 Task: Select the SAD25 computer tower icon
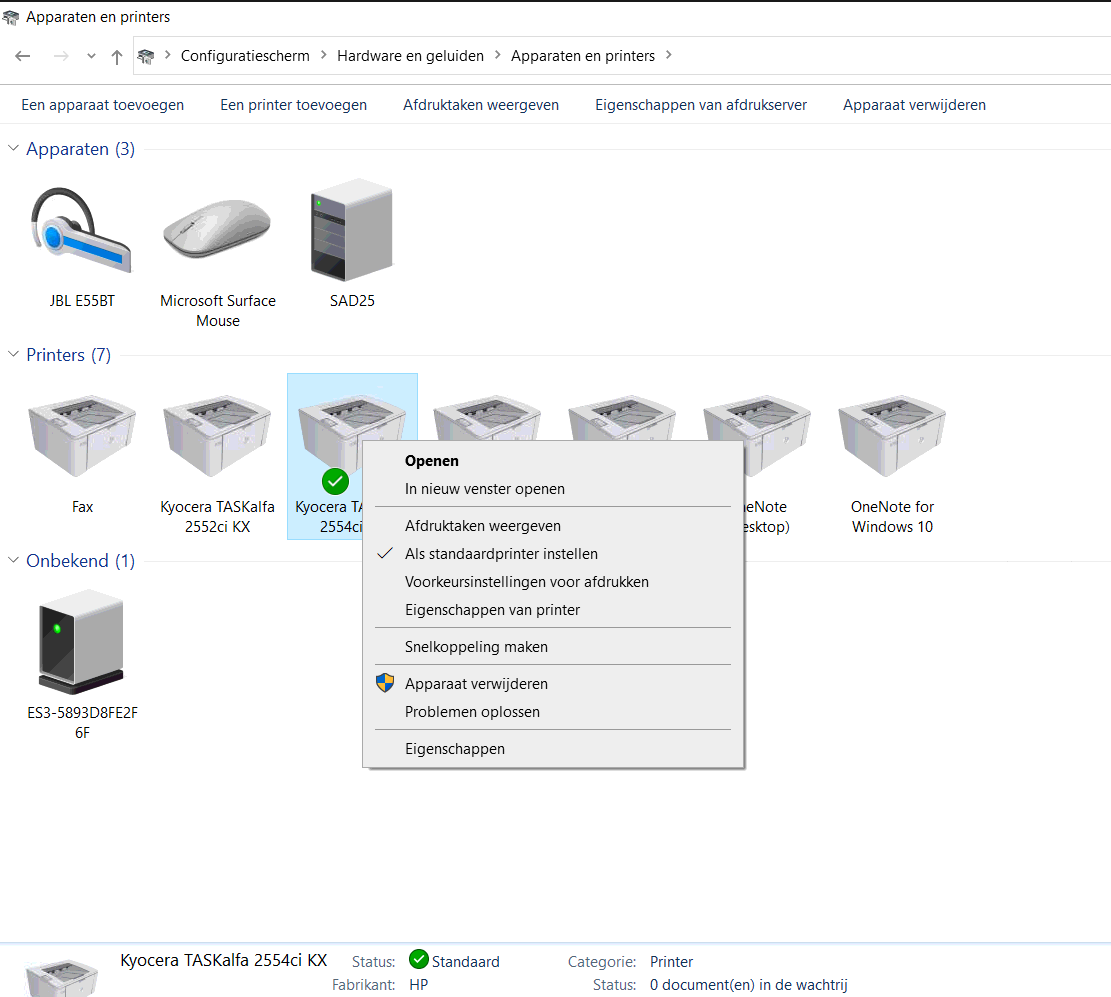[x=352, y=230]
